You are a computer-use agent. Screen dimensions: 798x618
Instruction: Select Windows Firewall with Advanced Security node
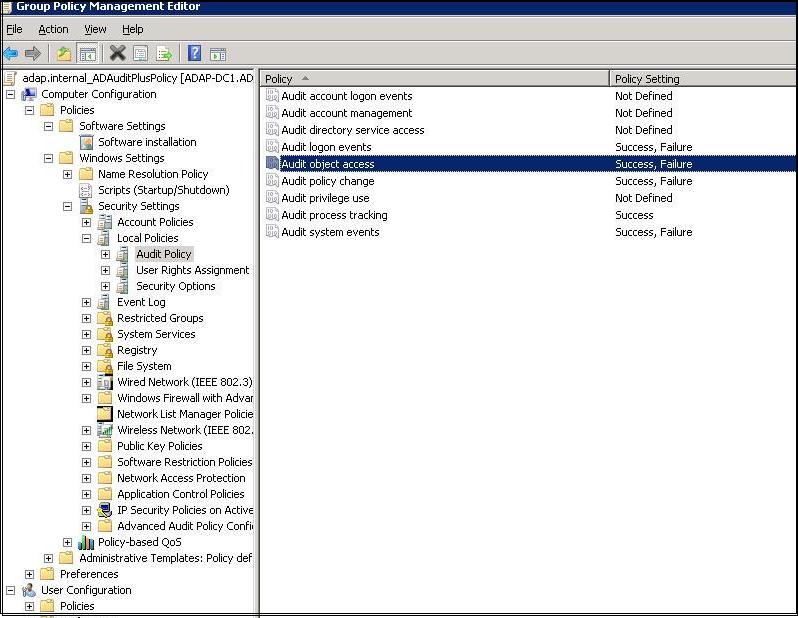(185, 398)
